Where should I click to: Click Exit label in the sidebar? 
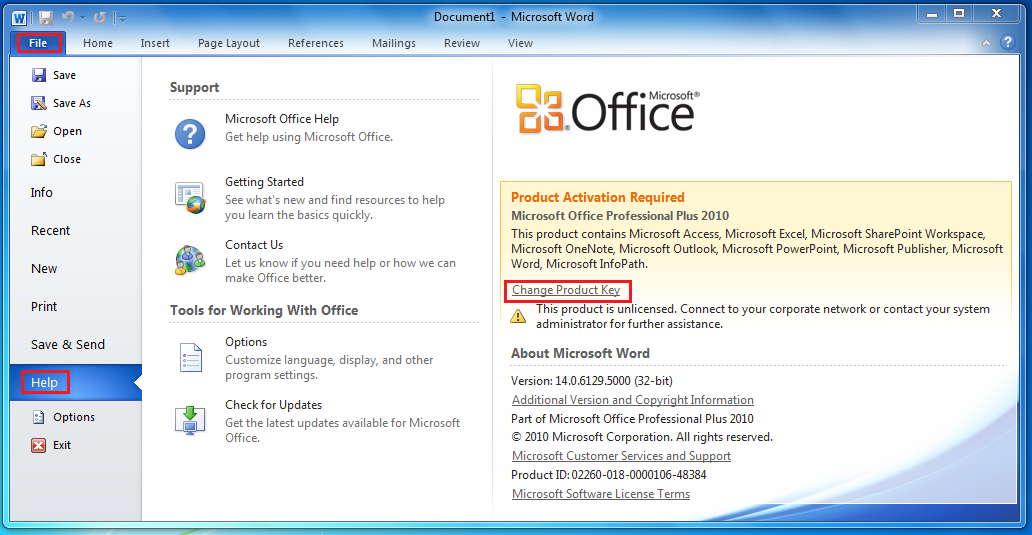[62, 445]
